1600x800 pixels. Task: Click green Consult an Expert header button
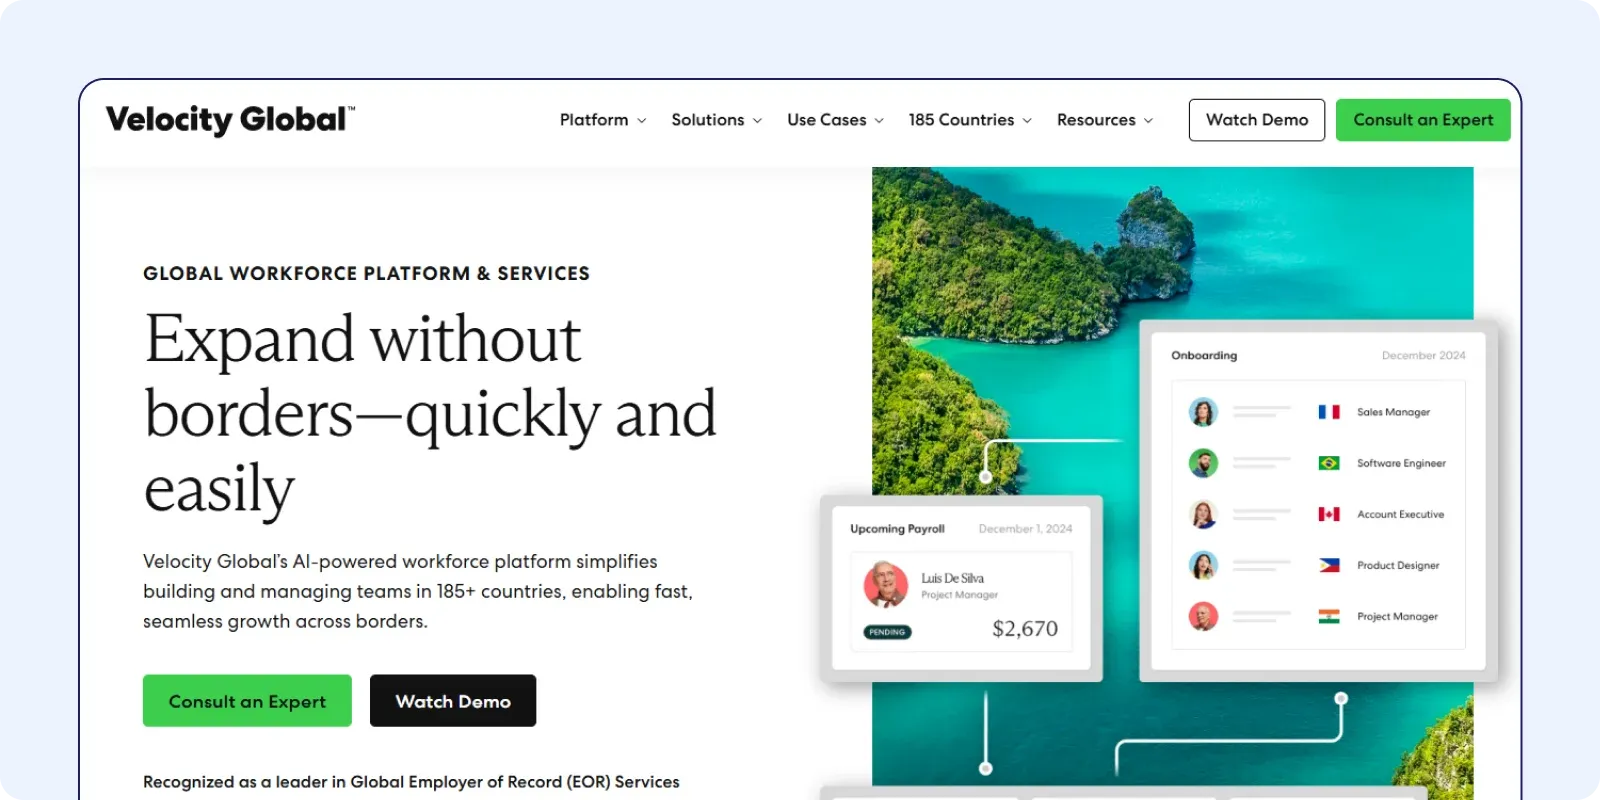[1423, 120]
